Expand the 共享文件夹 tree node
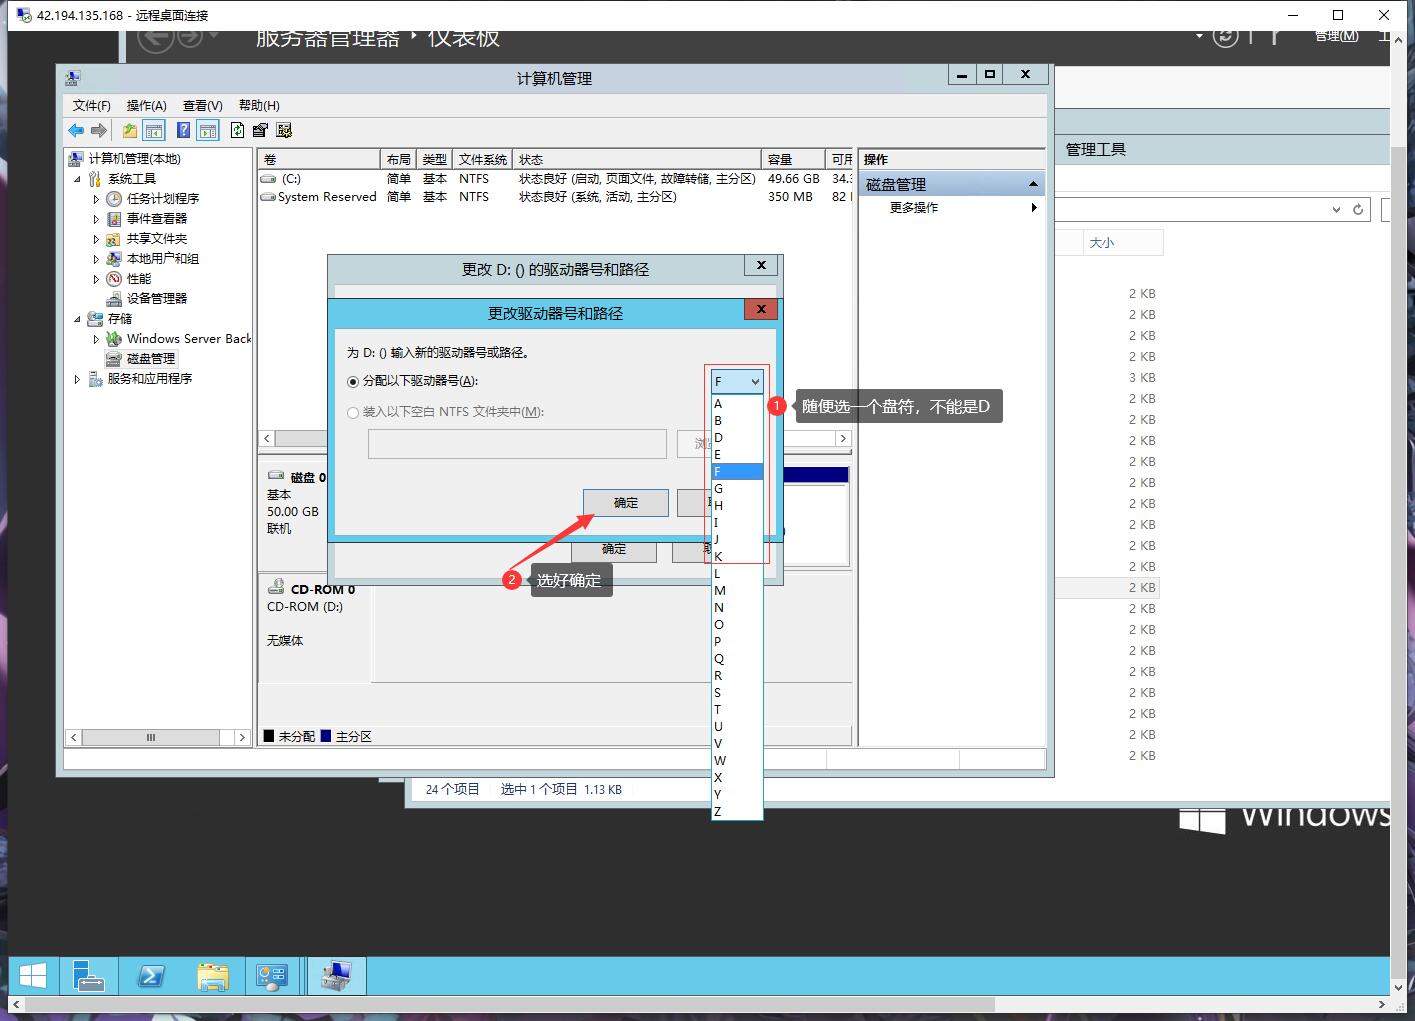 (x=95, y=238)
